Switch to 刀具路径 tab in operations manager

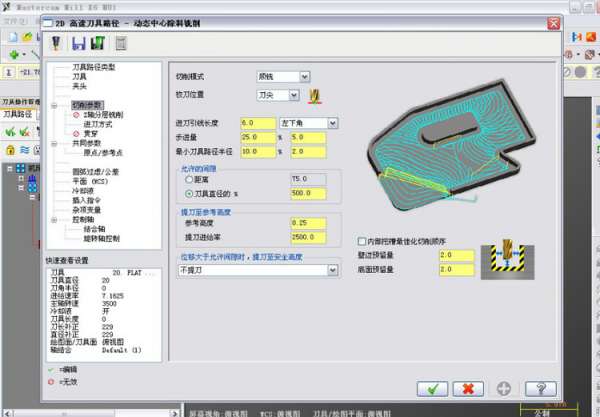[x=17, y=114]
